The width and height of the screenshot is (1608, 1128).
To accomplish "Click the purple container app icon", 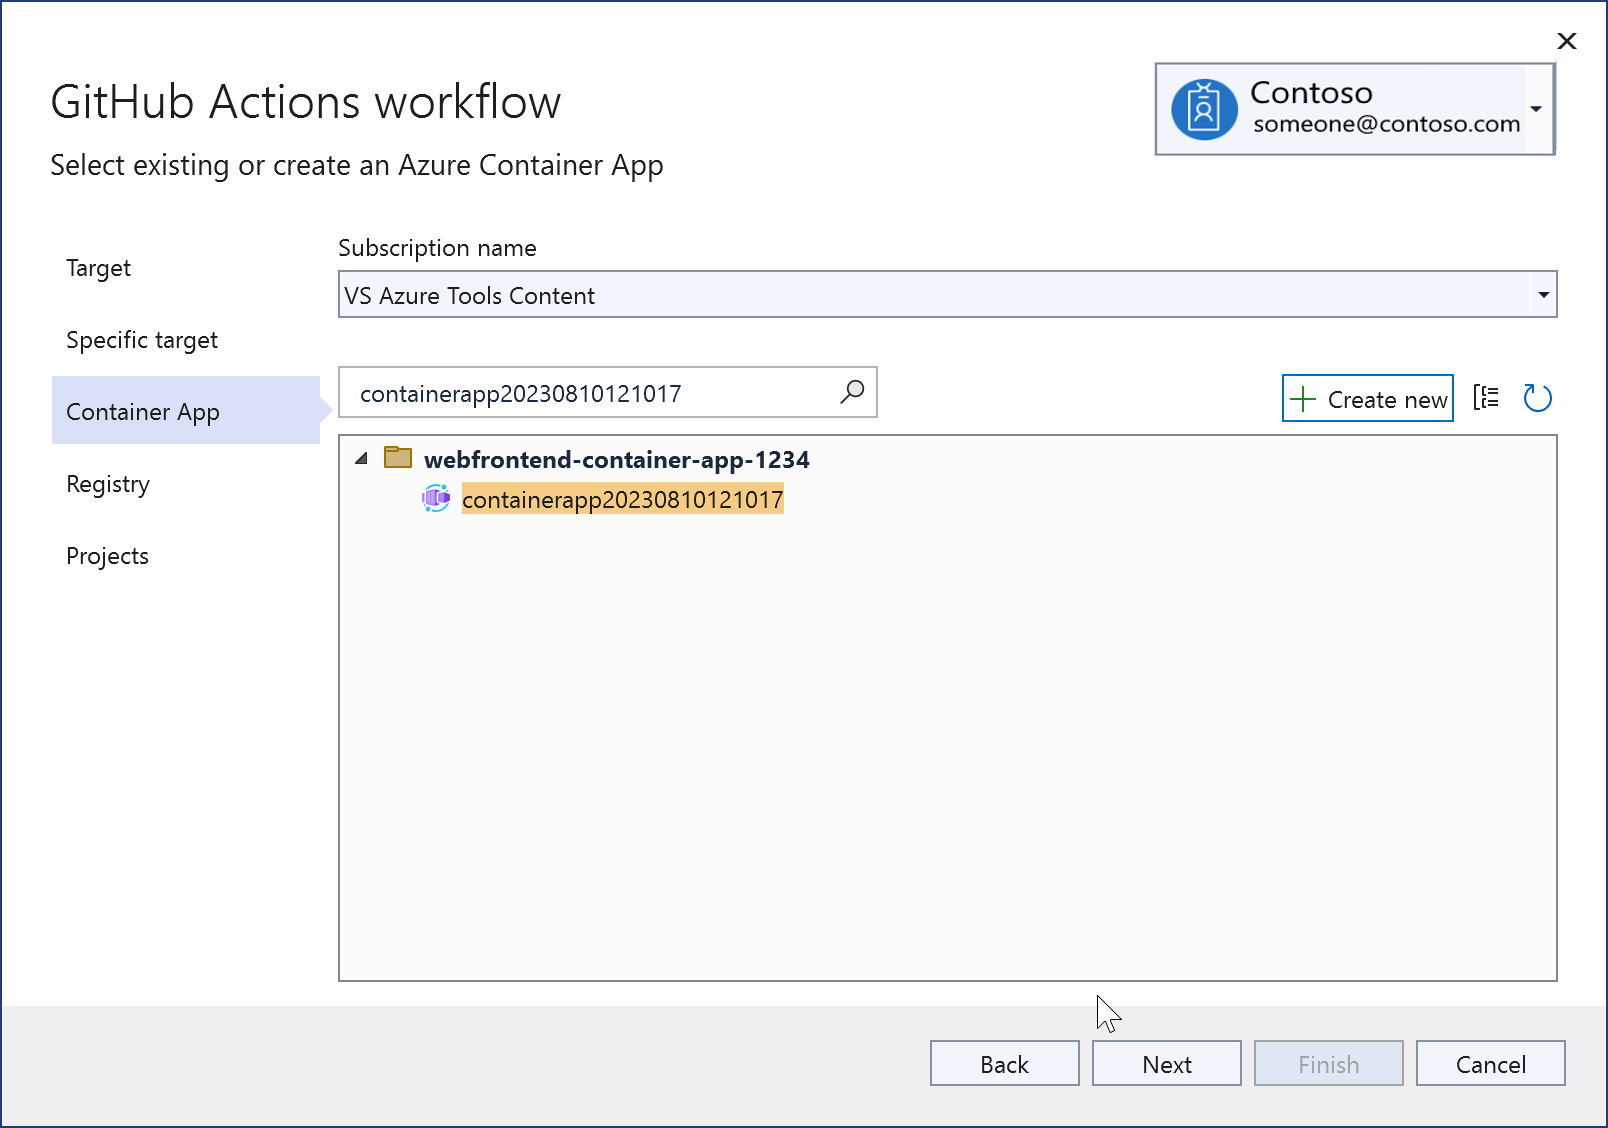I will coord(436,499).
